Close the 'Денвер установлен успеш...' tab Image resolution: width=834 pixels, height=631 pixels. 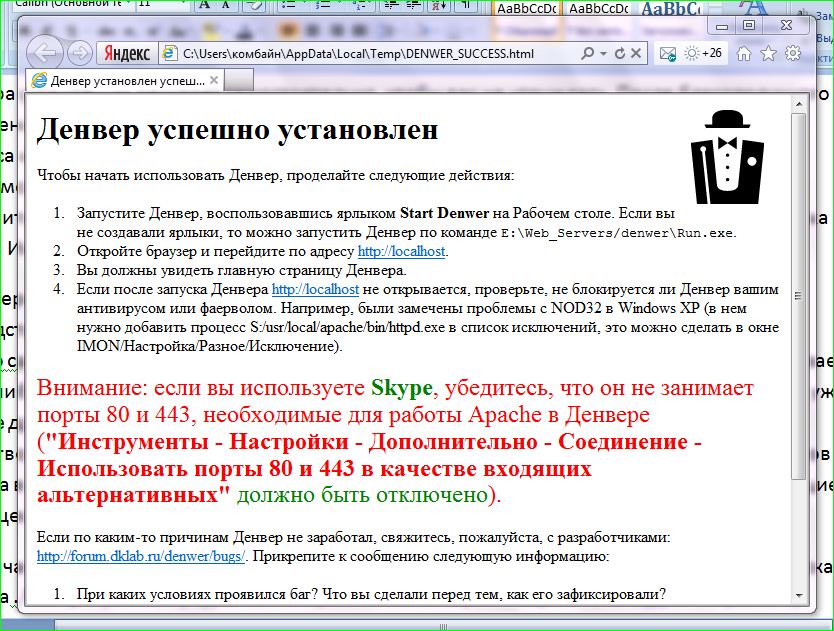tap(214, 80)
